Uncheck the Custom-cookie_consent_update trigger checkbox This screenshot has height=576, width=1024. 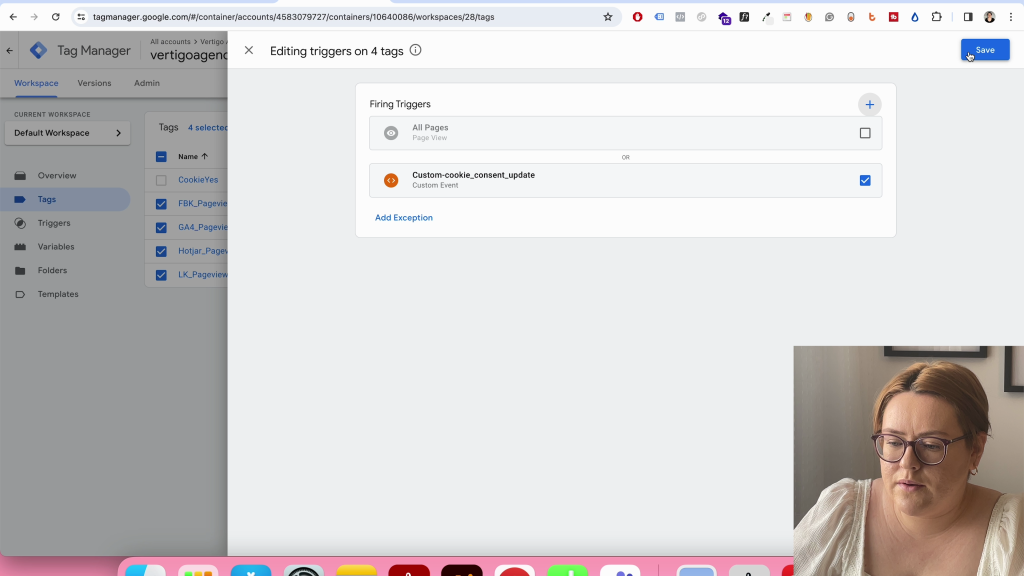click(865, 181)
